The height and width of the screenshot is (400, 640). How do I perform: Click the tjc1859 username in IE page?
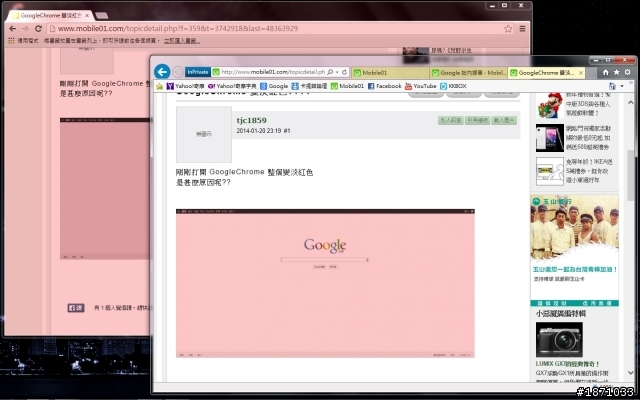pos(251,120)
